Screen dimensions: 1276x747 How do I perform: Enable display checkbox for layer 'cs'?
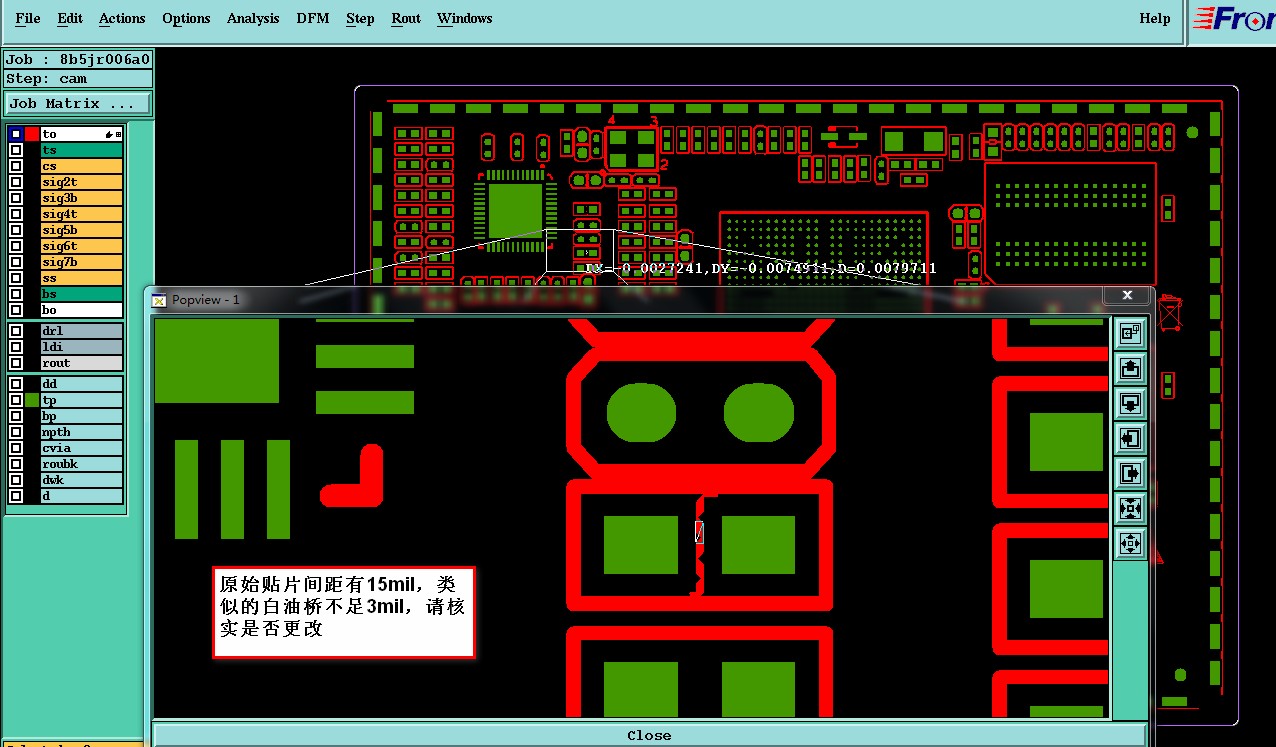pos(16,166)
